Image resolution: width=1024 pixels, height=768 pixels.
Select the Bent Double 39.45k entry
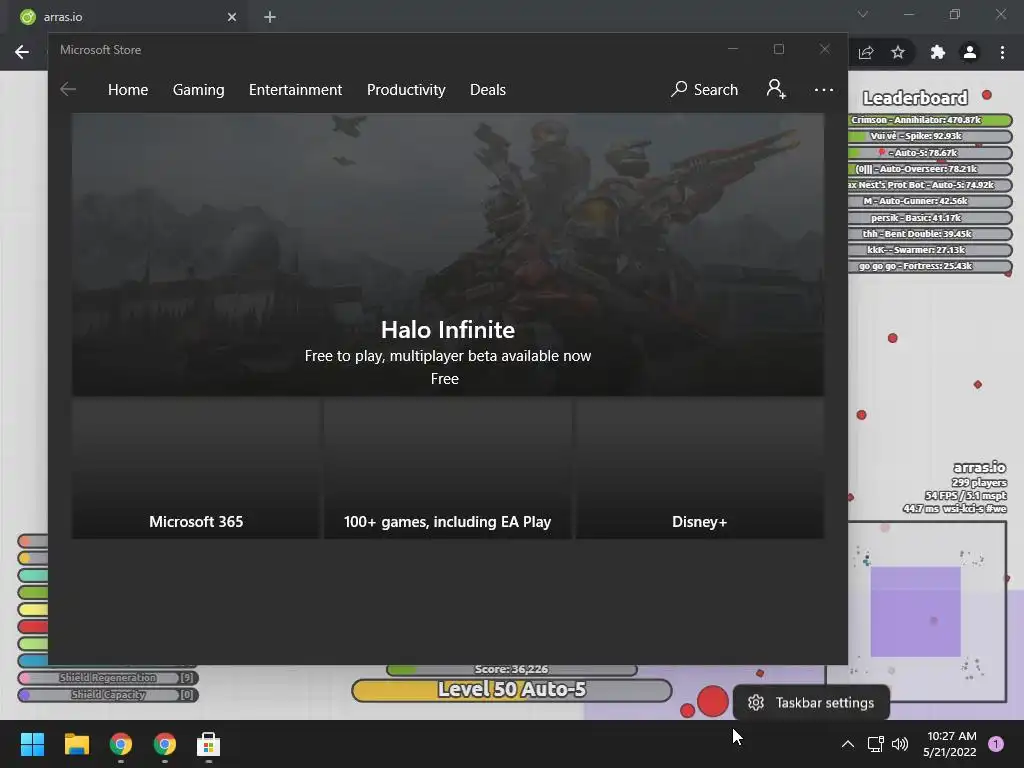click(930, 234)
